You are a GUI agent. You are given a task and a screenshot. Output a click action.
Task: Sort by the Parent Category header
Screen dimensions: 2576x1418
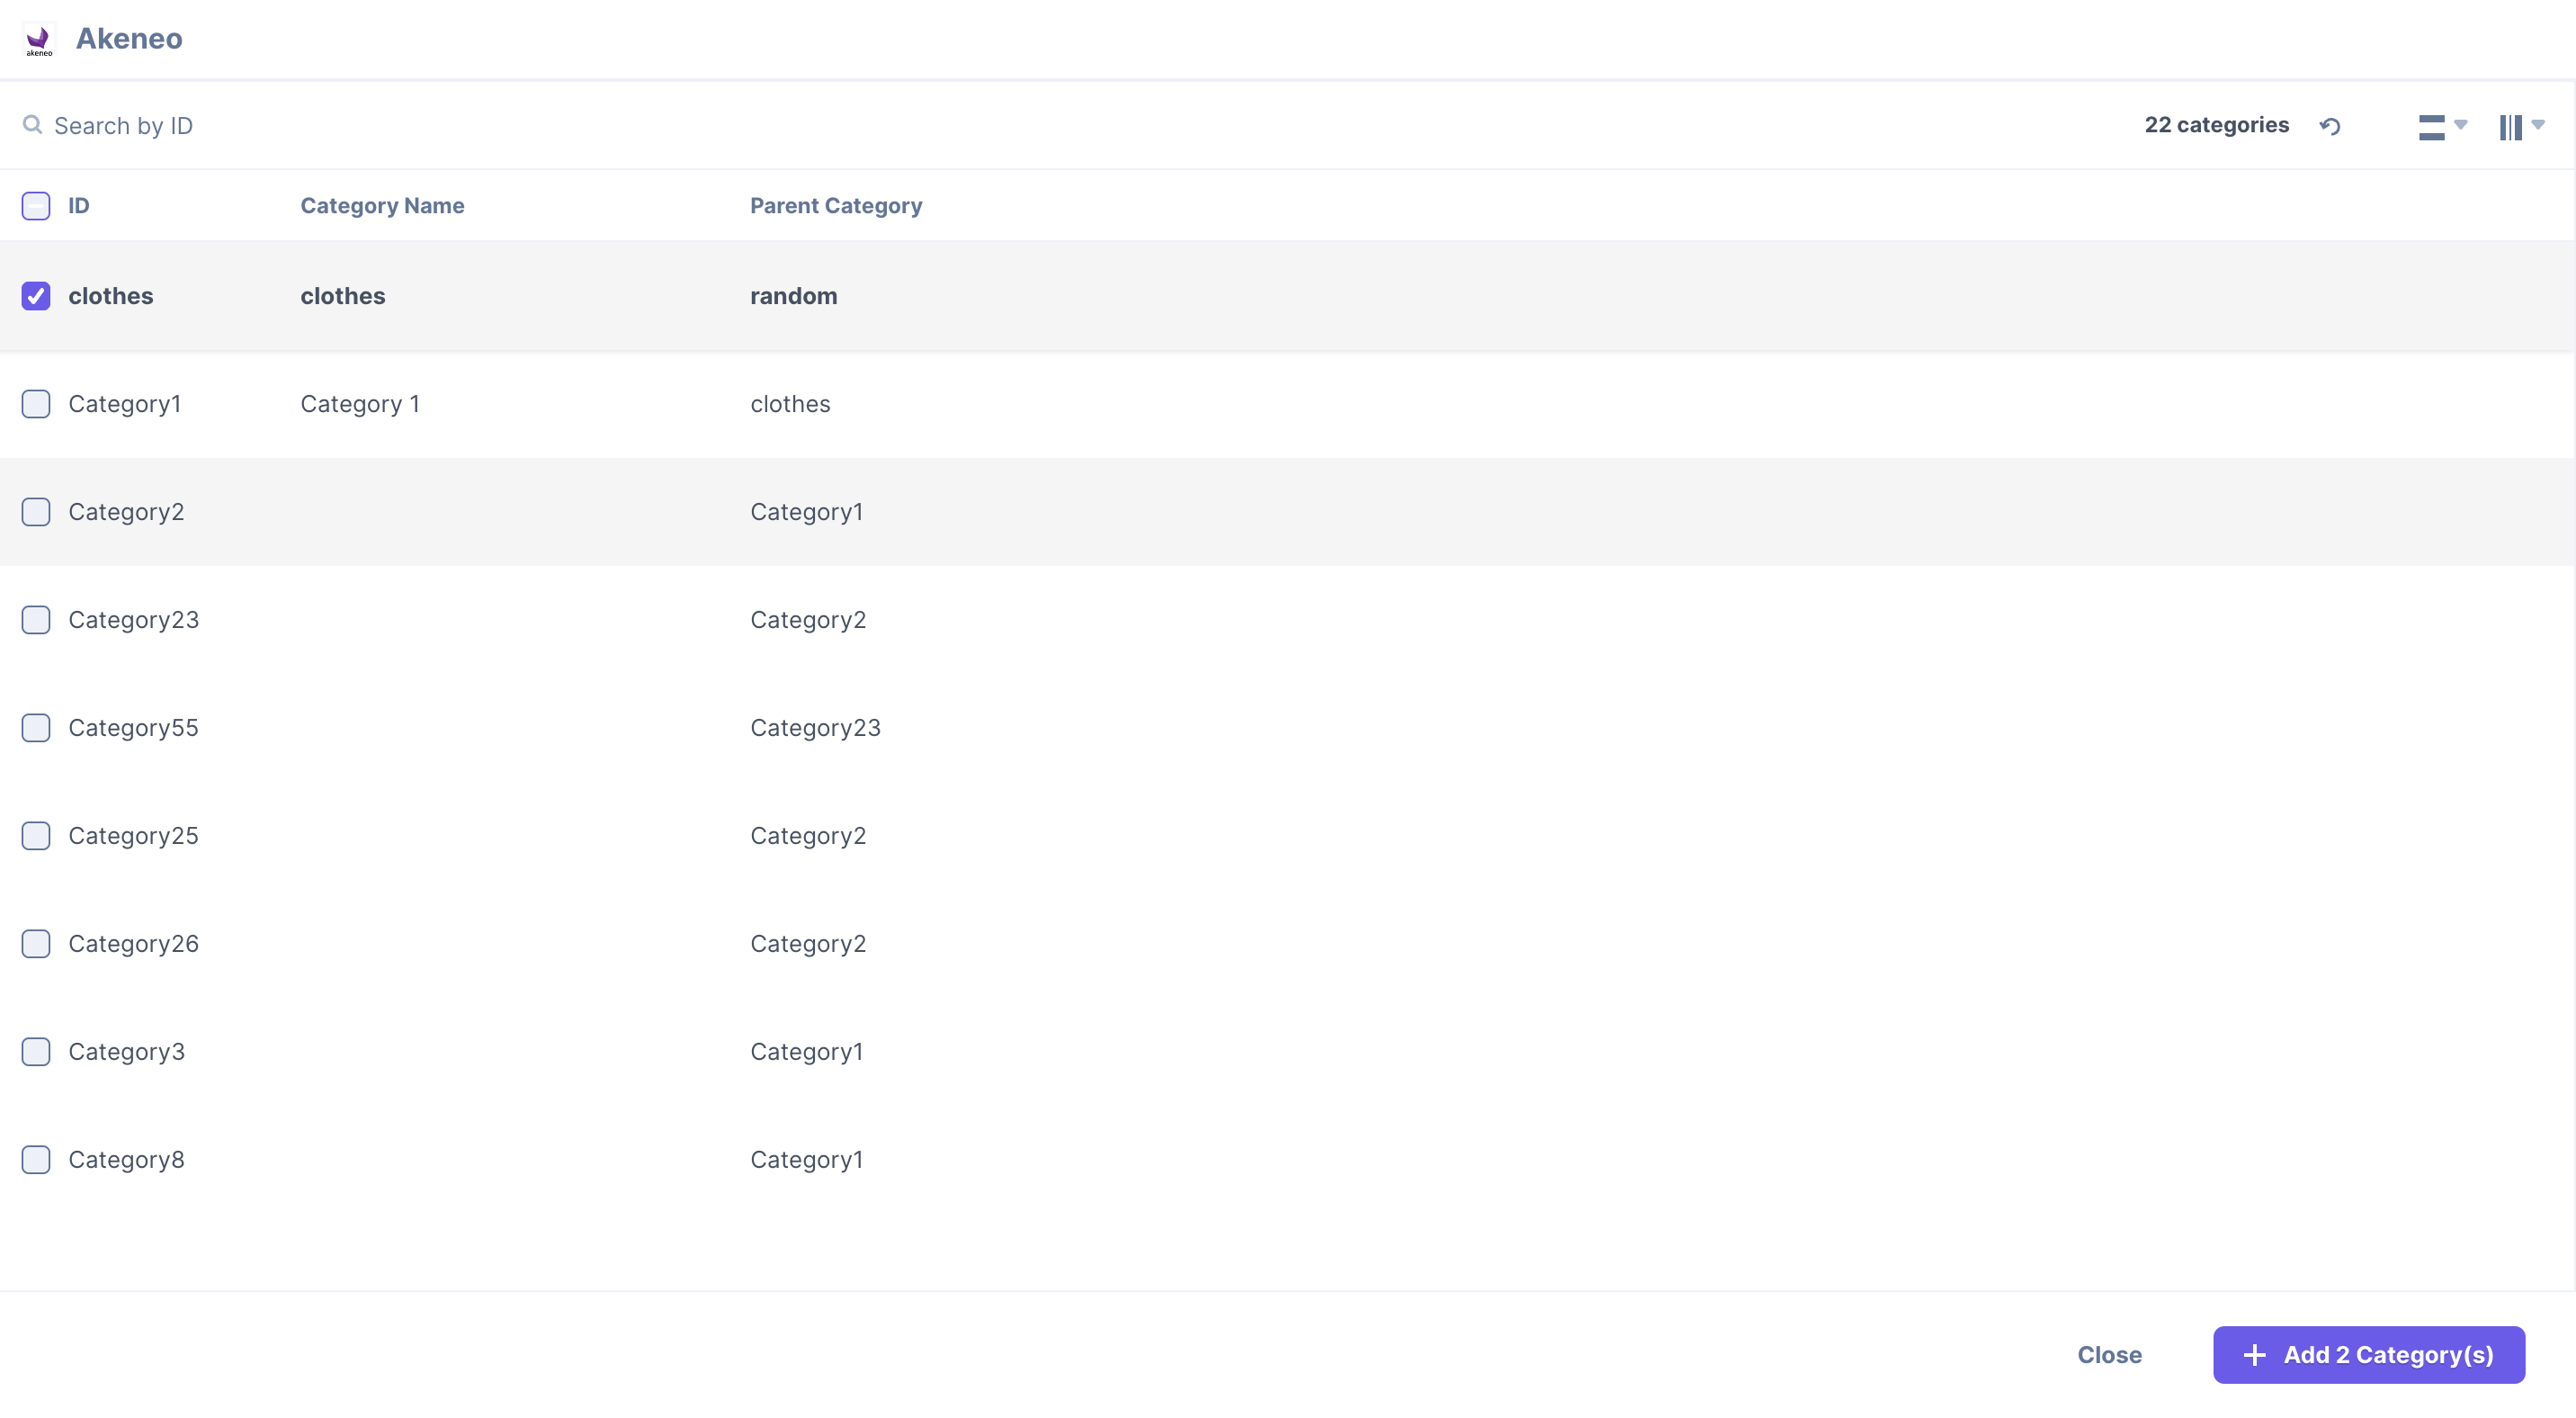click(x=836, y=206)
